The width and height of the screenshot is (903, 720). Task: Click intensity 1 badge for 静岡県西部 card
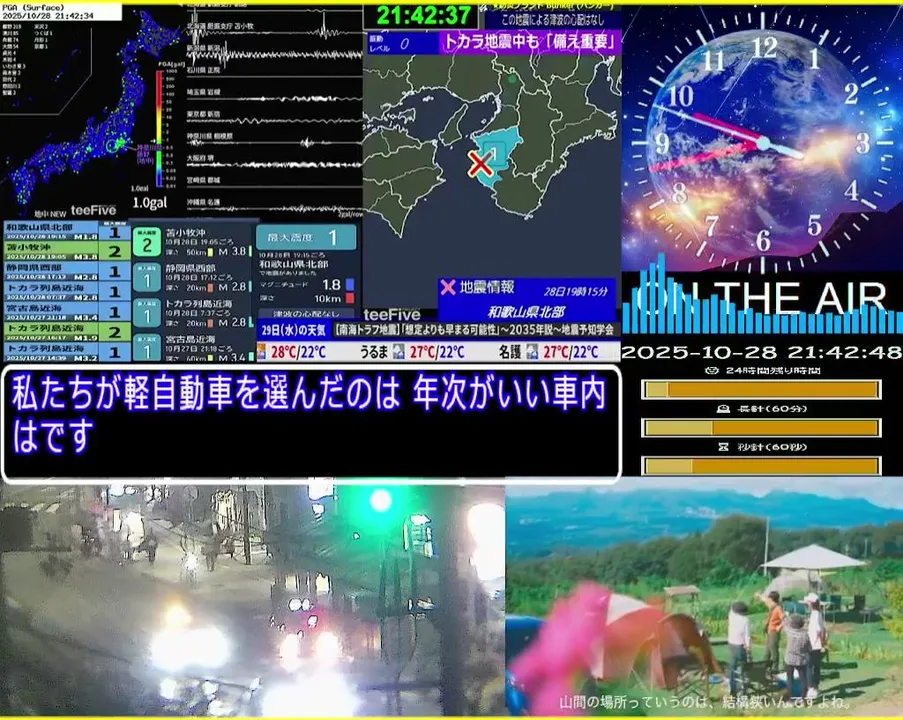pos(147,278)
